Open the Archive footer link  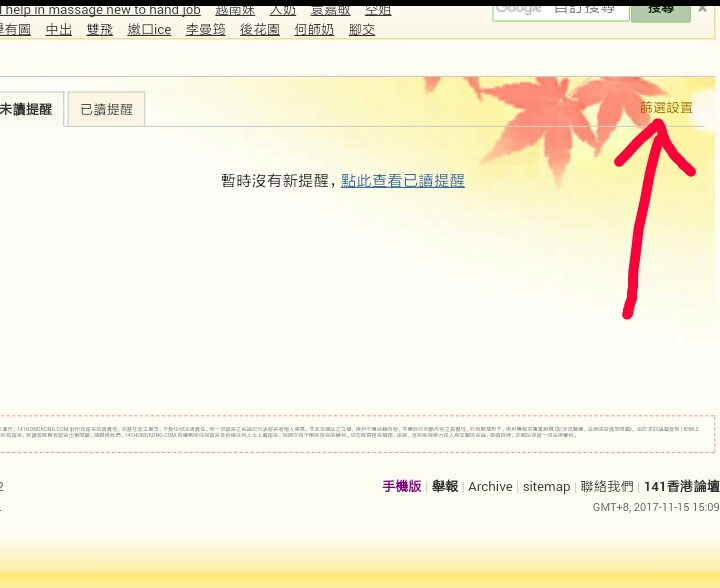pos(490,486)
